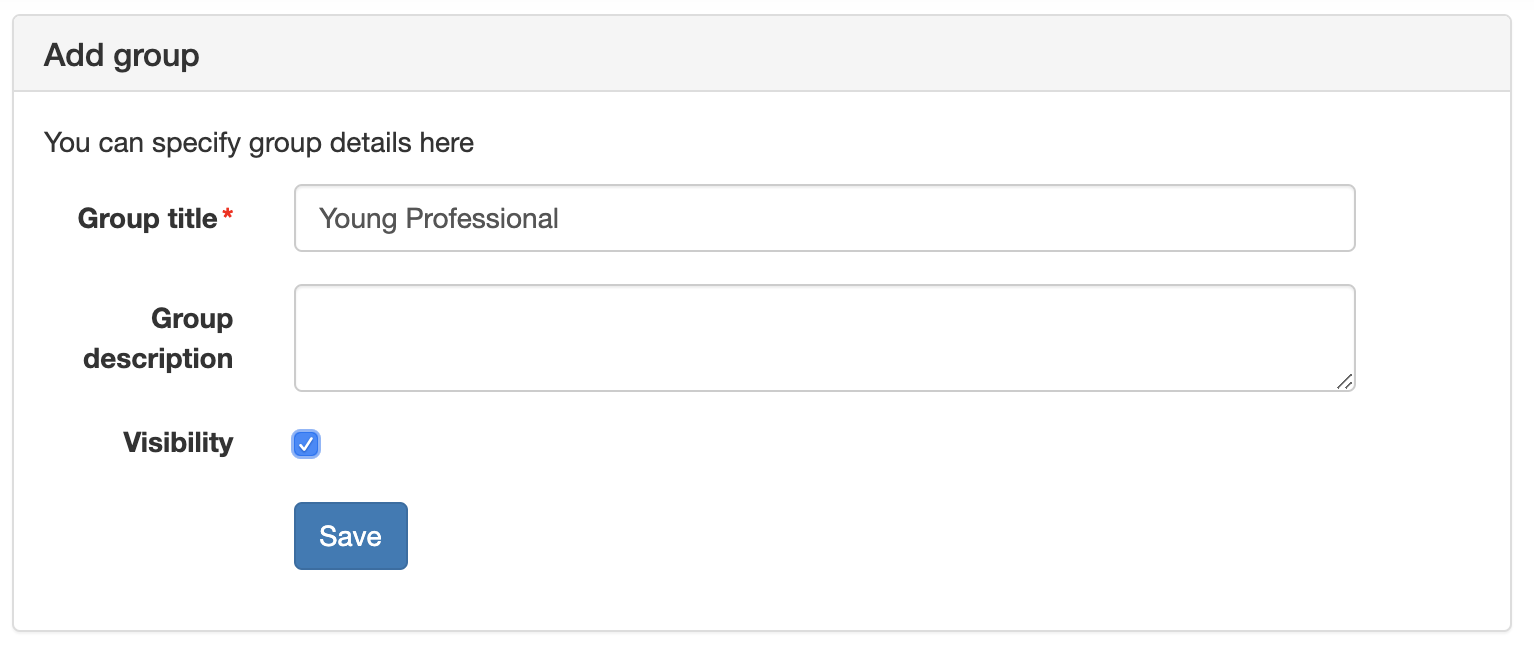Image resolution: width=1534 pixels, height=652 pixels.
Task: Click the 'You can specify group details' text
Action: [x=259, y=143]
